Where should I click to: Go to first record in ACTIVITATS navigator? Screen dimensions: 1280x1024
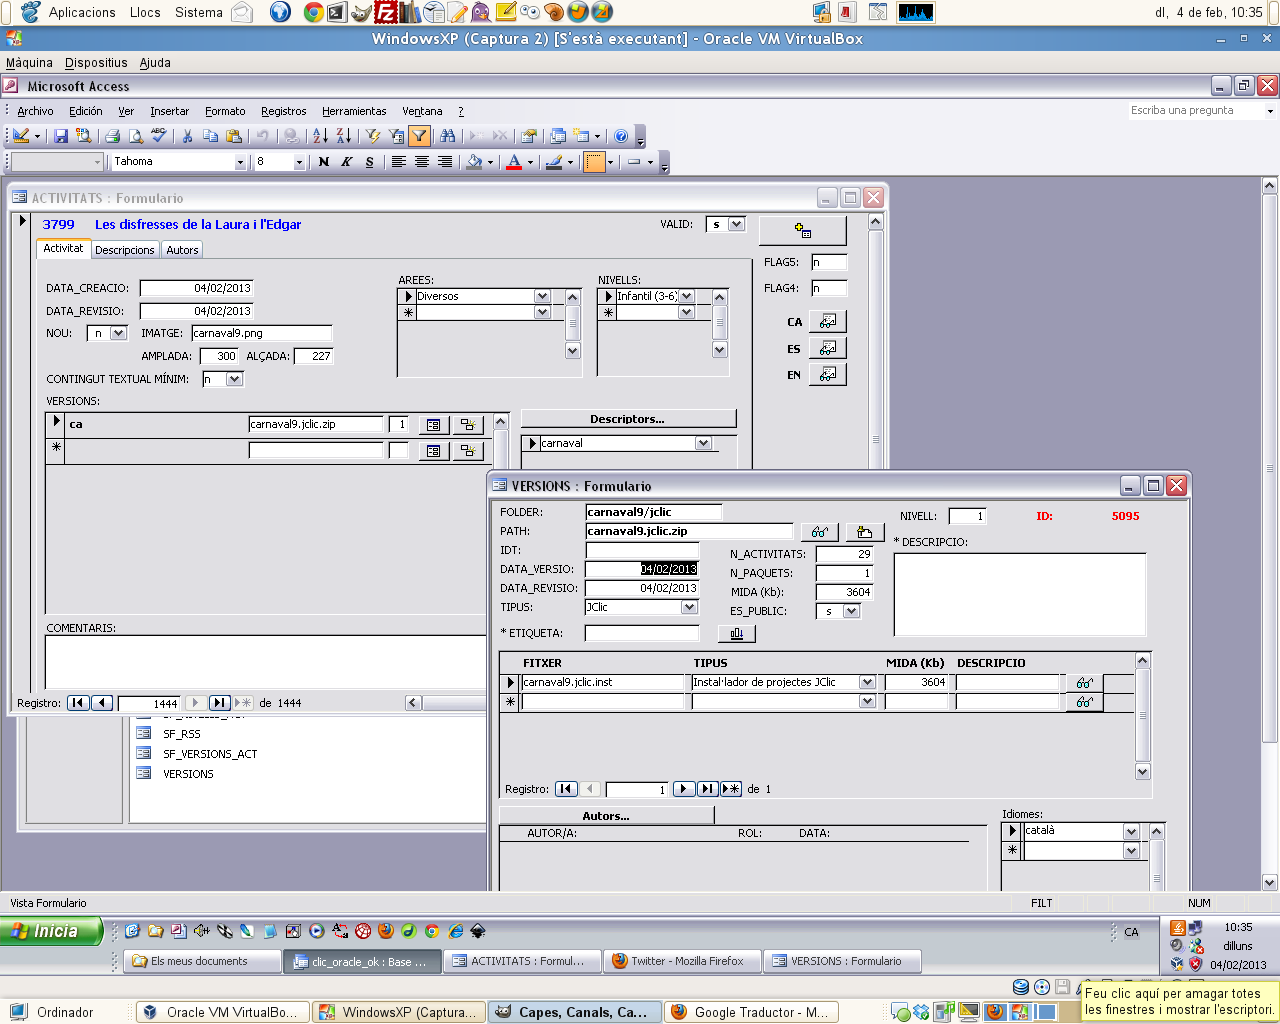[x=78, y=703]
